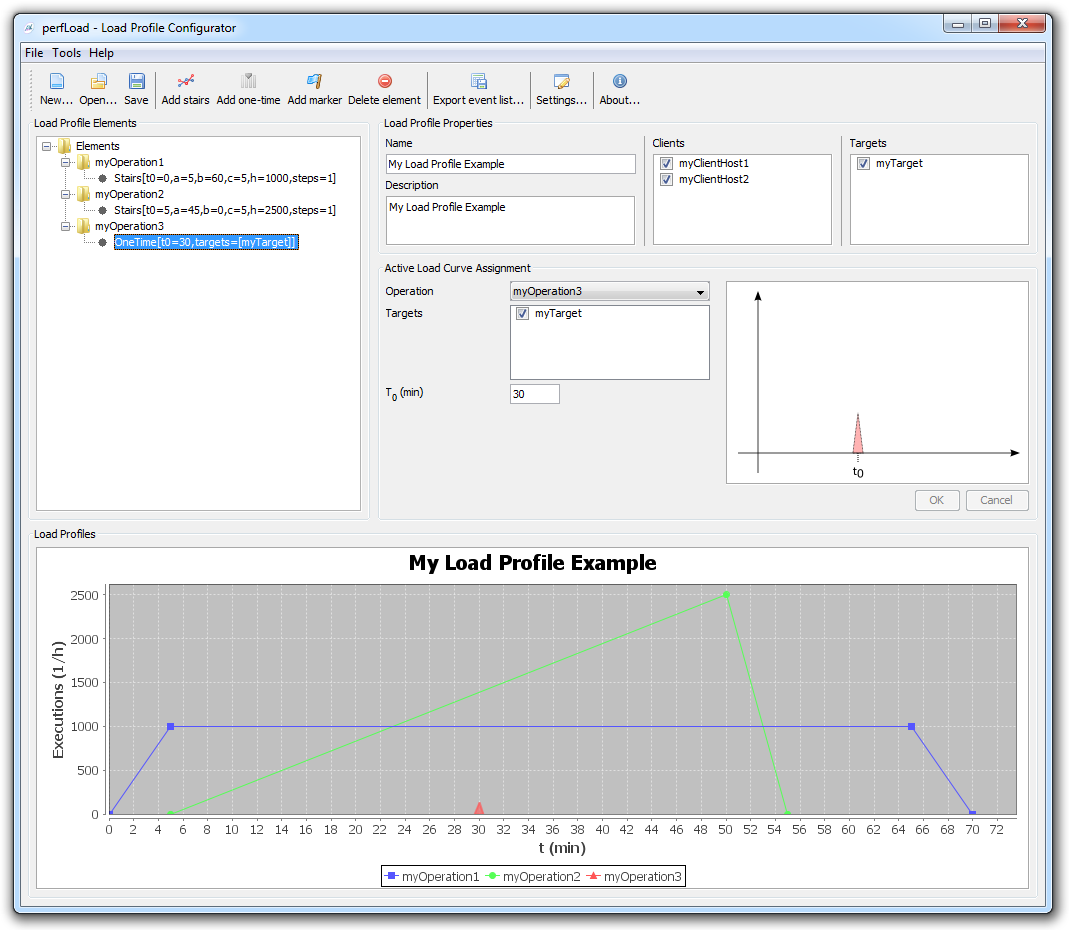Click the Open profile toolbar icon
The height and width of the screenshot is (930, 1069).
tap(98, 81)
